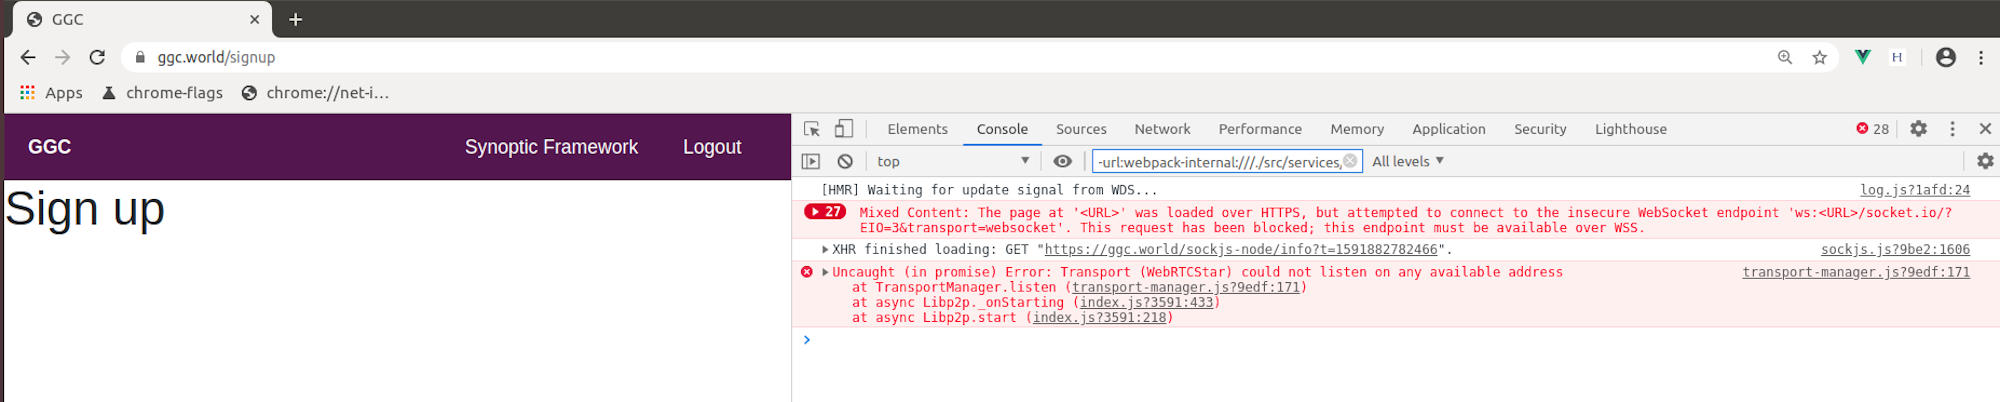
Task: Toggle the device toolbar
Action: 844,129
